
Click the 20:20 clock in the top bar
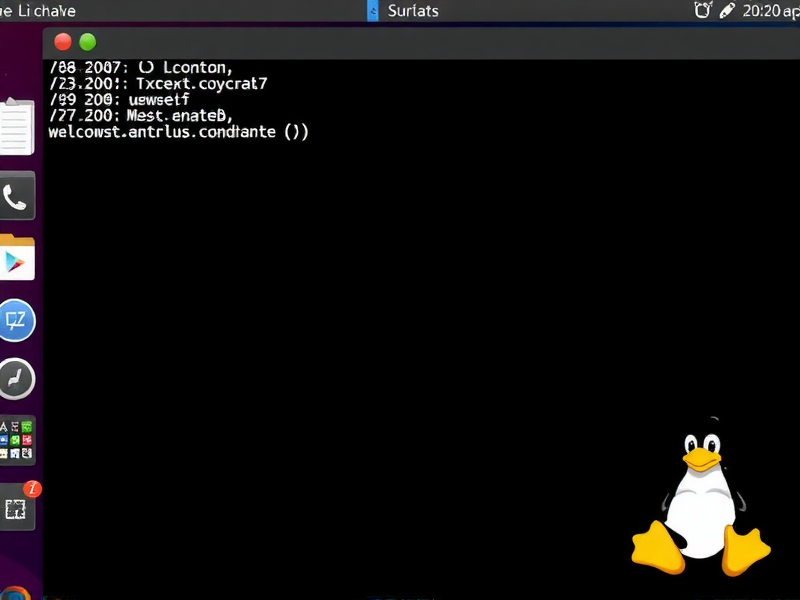coord(762,11)
